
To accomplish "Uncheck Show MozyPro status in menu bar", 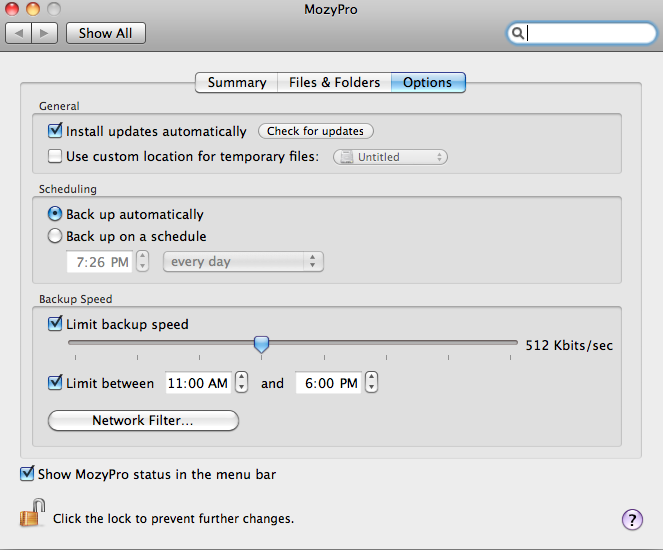I will tap(27, 474).
